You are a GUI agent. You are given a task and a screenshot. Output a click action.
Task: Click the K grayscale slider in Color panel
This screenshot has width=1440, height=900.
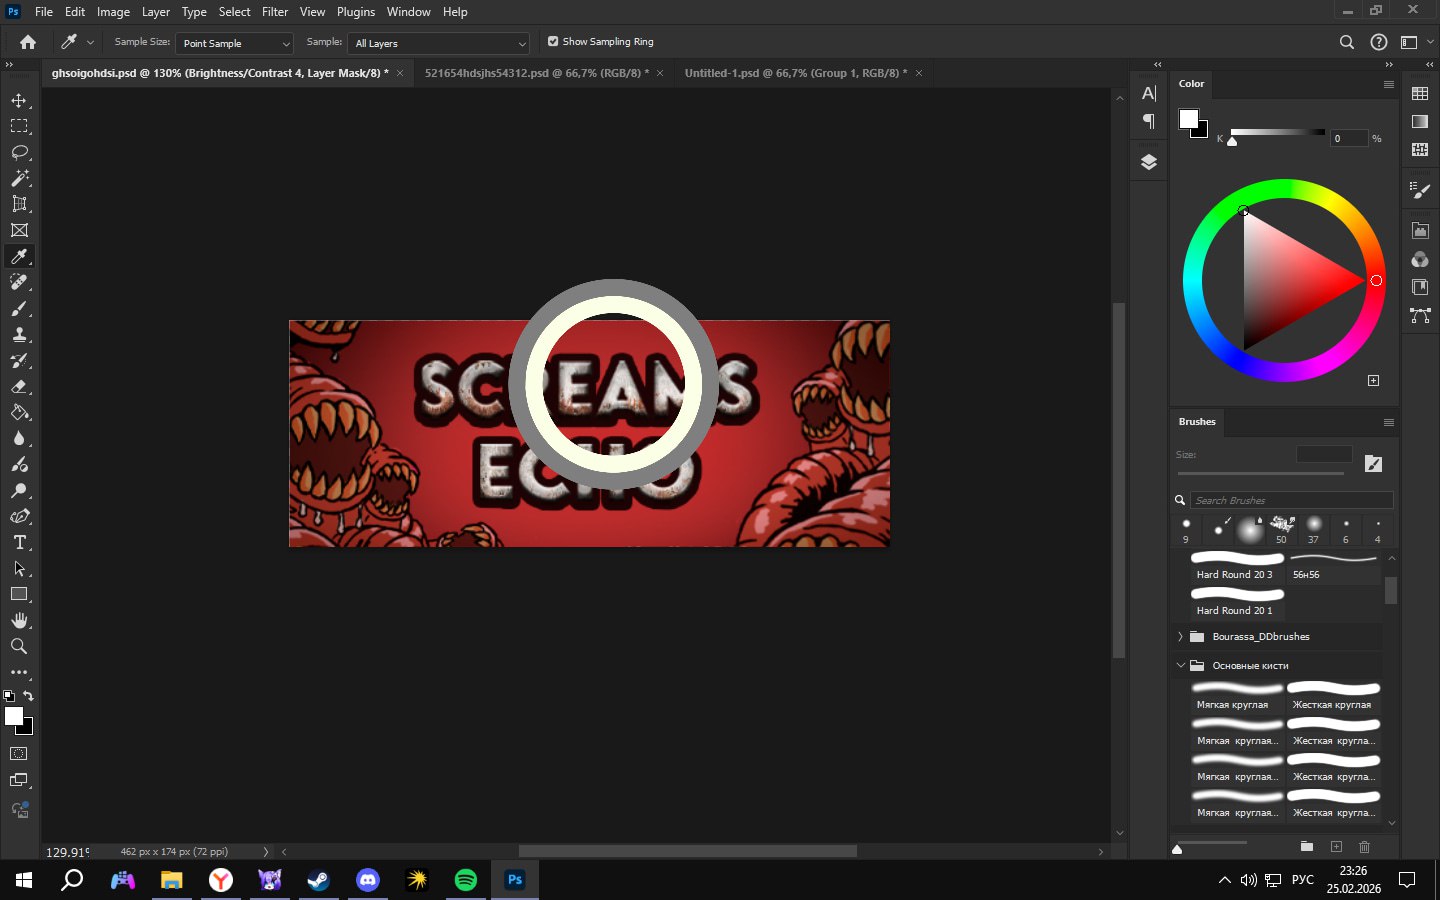[x=1277, y=133]
